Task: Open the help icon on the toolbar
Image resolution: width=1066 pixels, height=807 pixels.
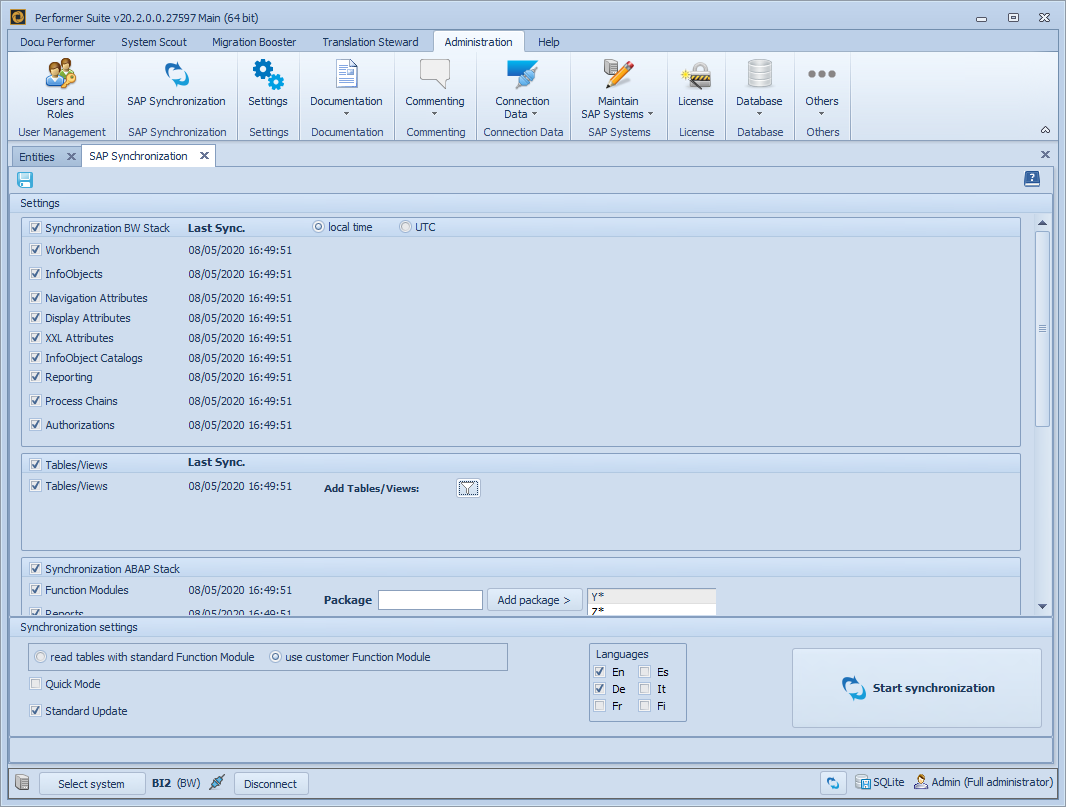Action: tap(1032, 179)
